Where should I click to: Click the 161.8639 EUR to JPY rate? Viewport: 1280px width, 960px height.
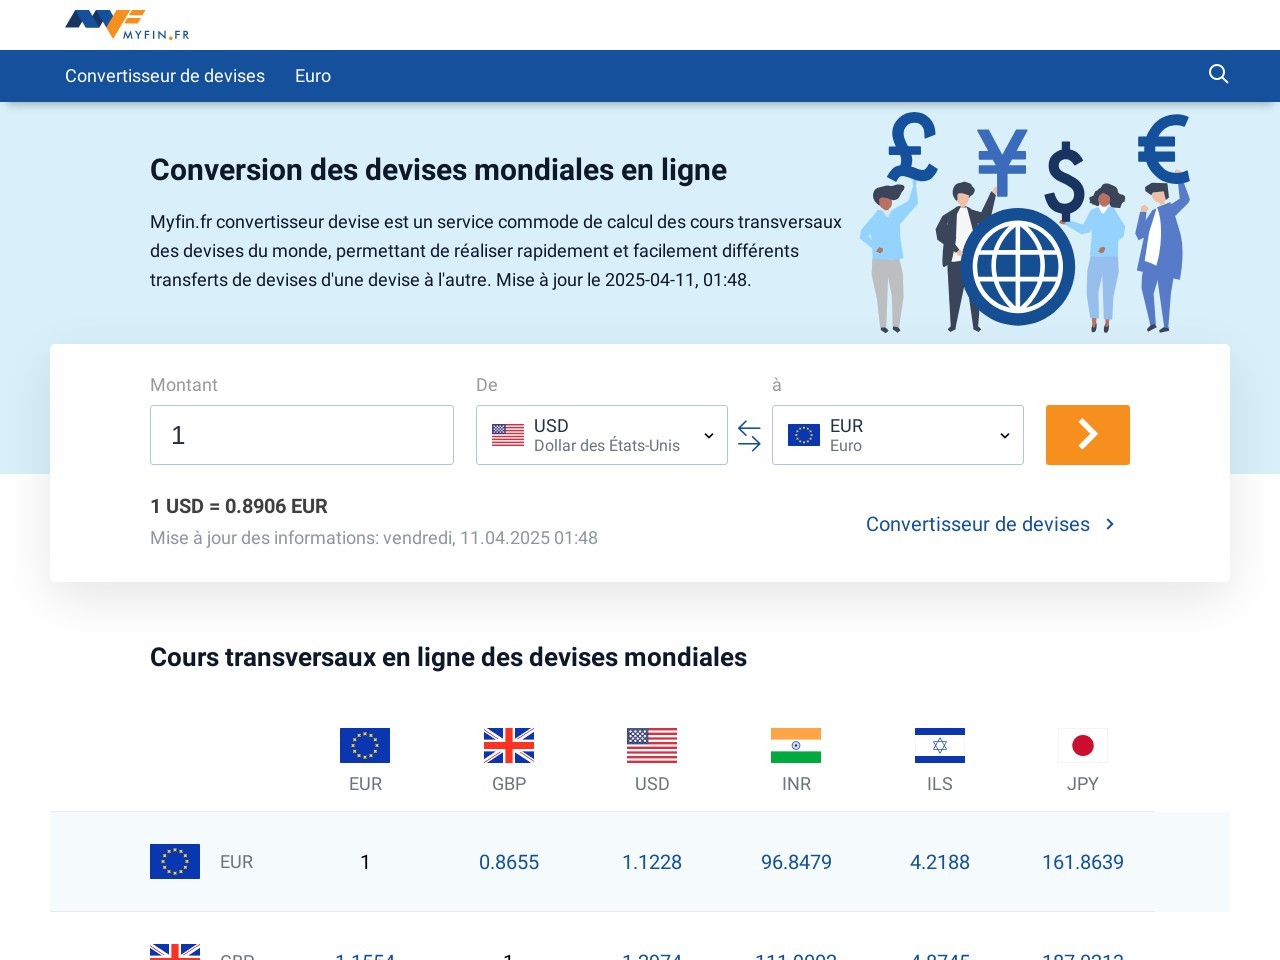[x=1083, y=862]
